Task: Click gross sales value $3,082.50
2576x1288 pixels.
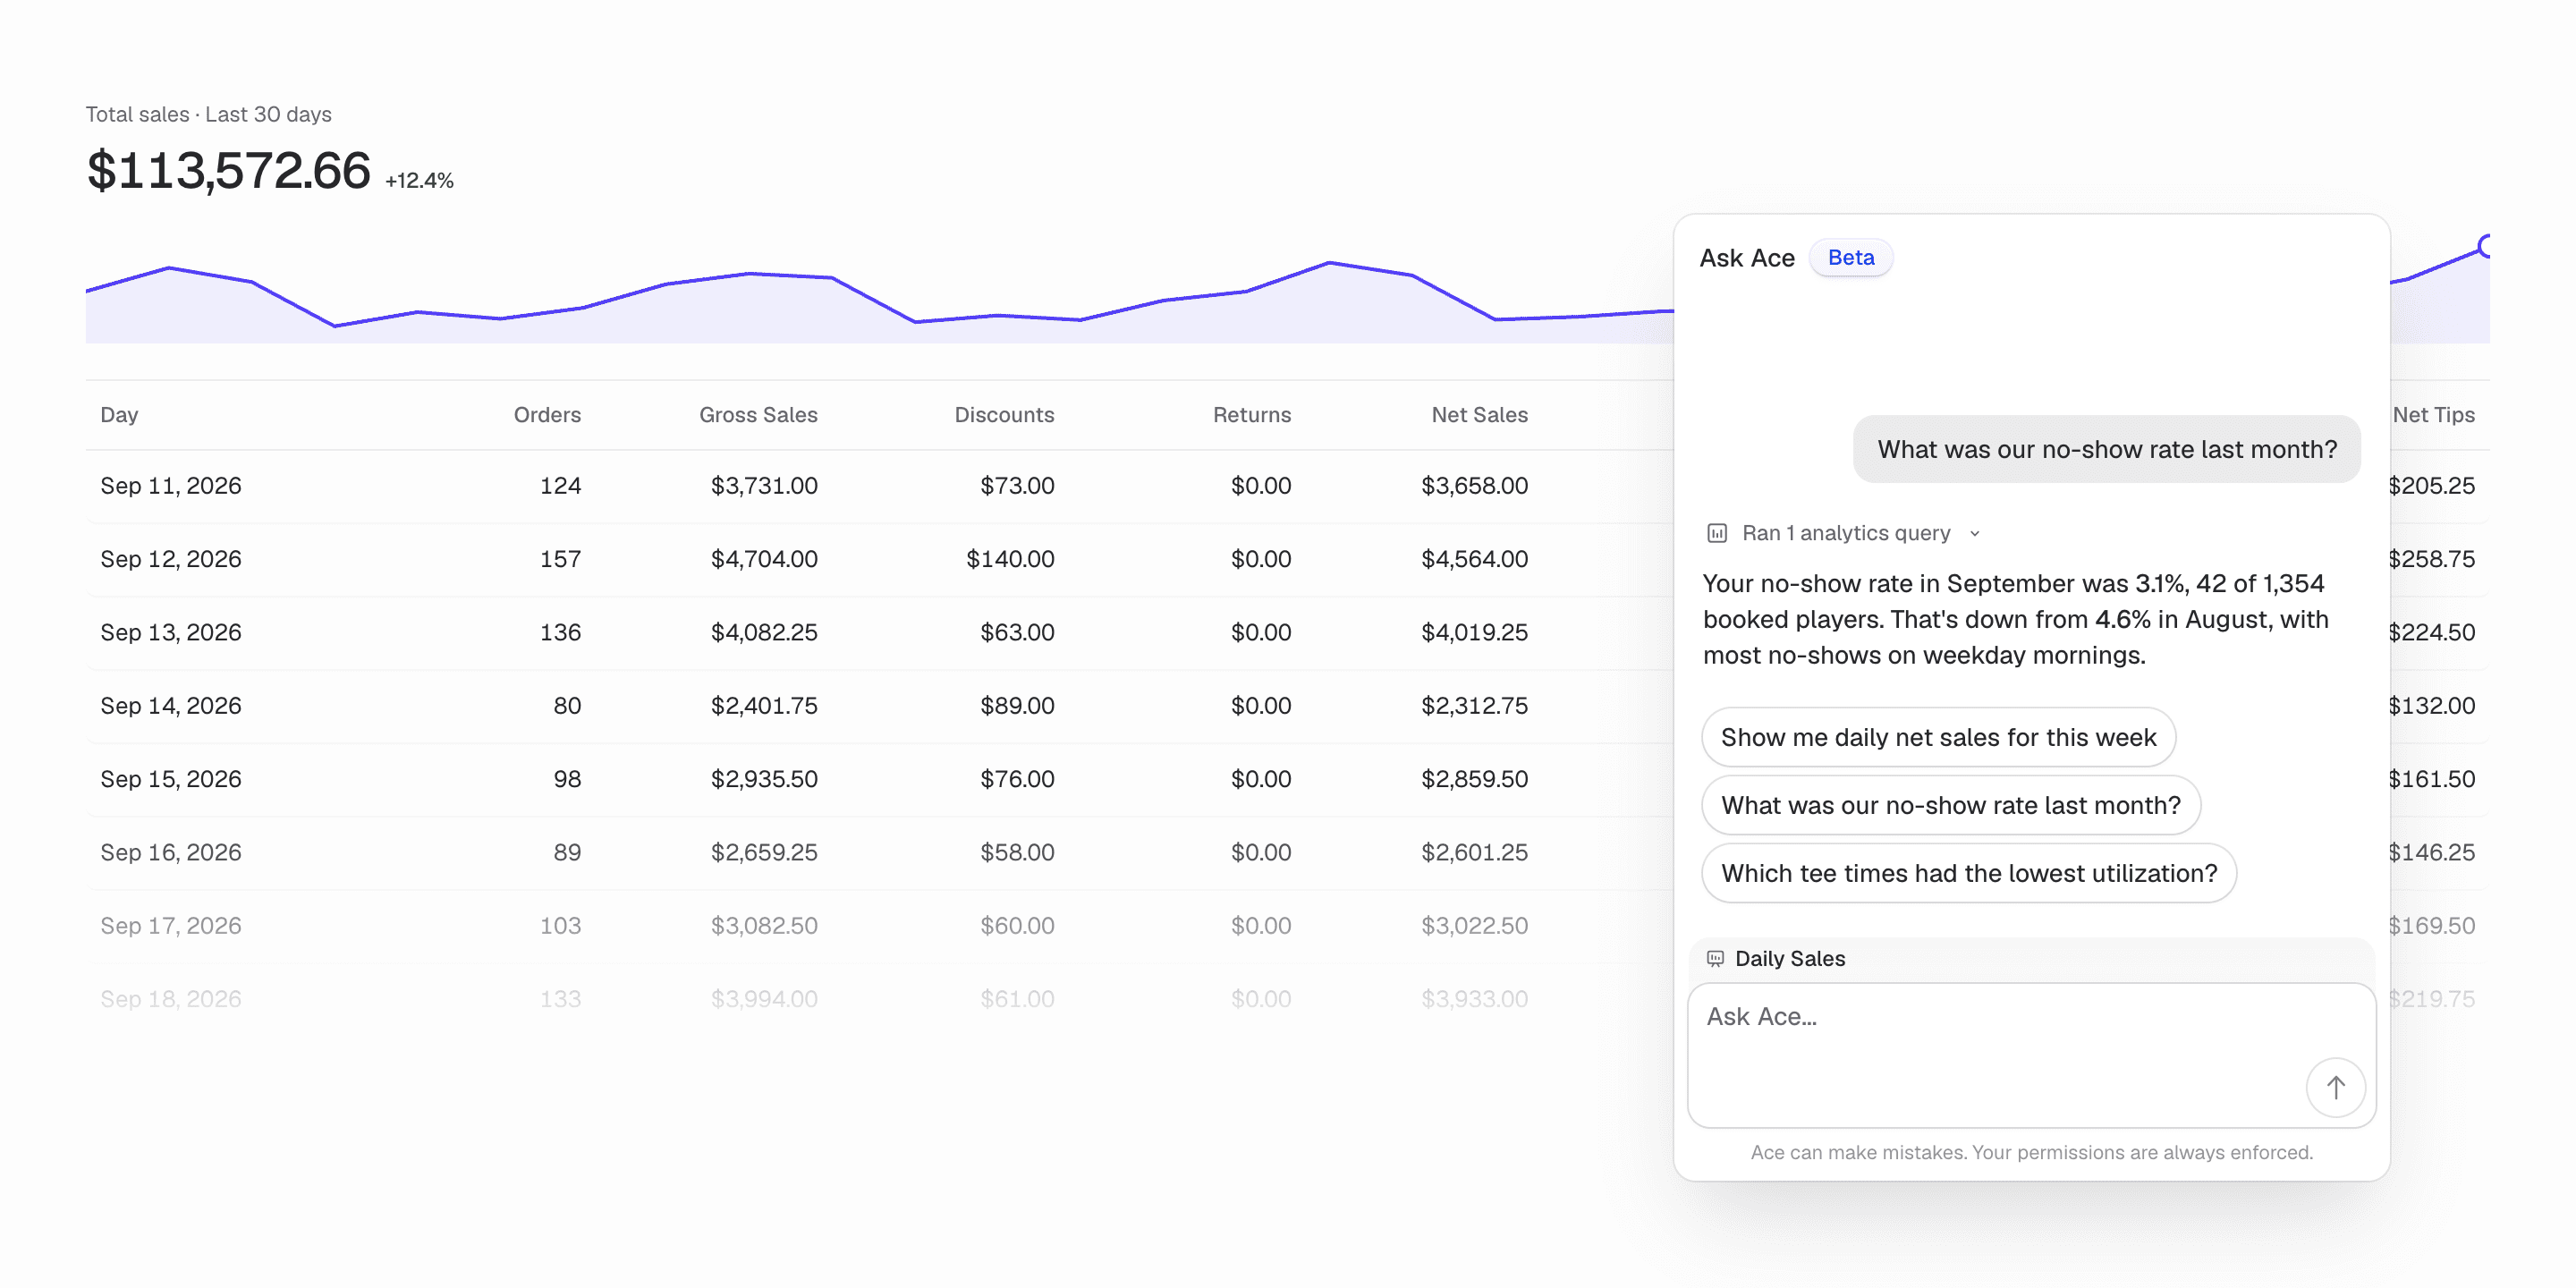Action: (x=764, y=926)
